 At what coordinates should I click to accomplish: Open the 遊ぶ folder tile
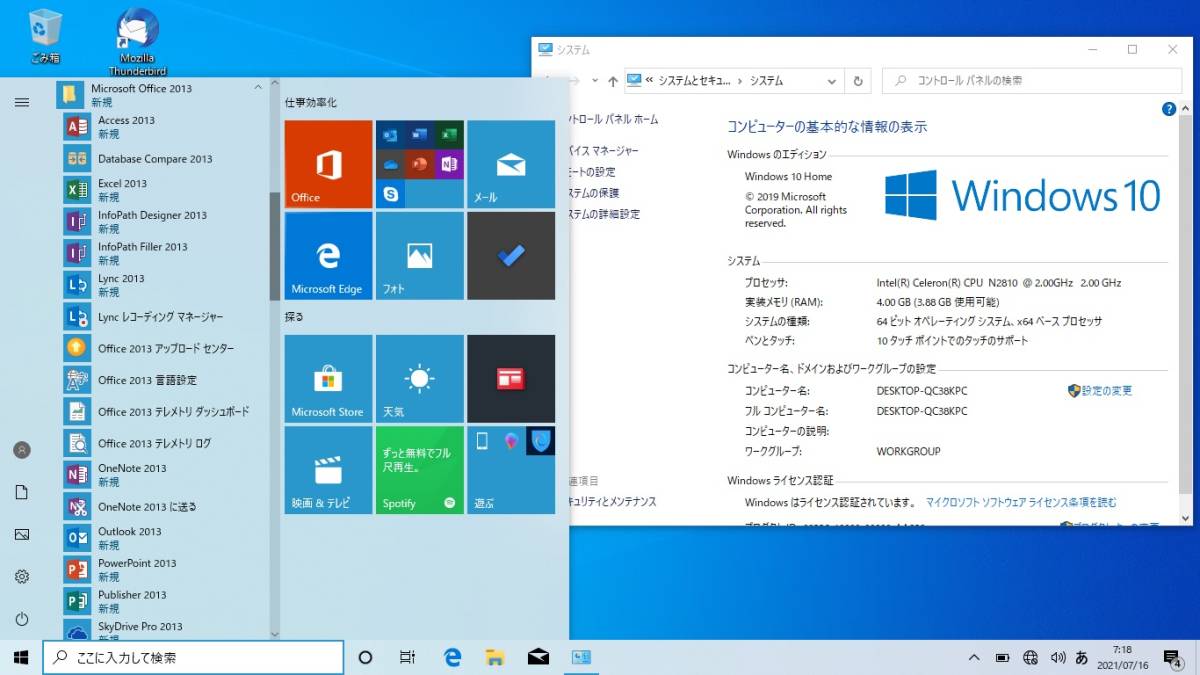coord(511,470)
